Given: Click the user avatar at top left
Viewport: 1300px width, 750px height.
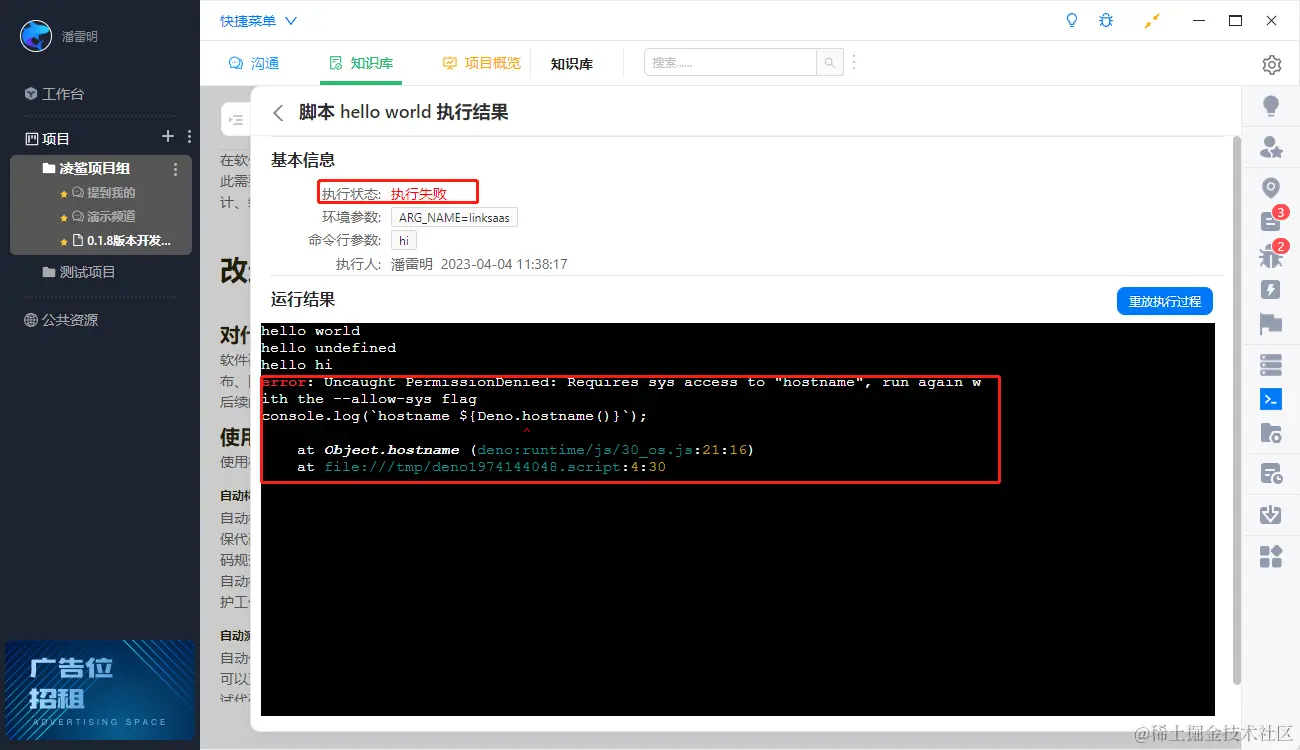Looking at the screenshot, I should tap(36, 36).
